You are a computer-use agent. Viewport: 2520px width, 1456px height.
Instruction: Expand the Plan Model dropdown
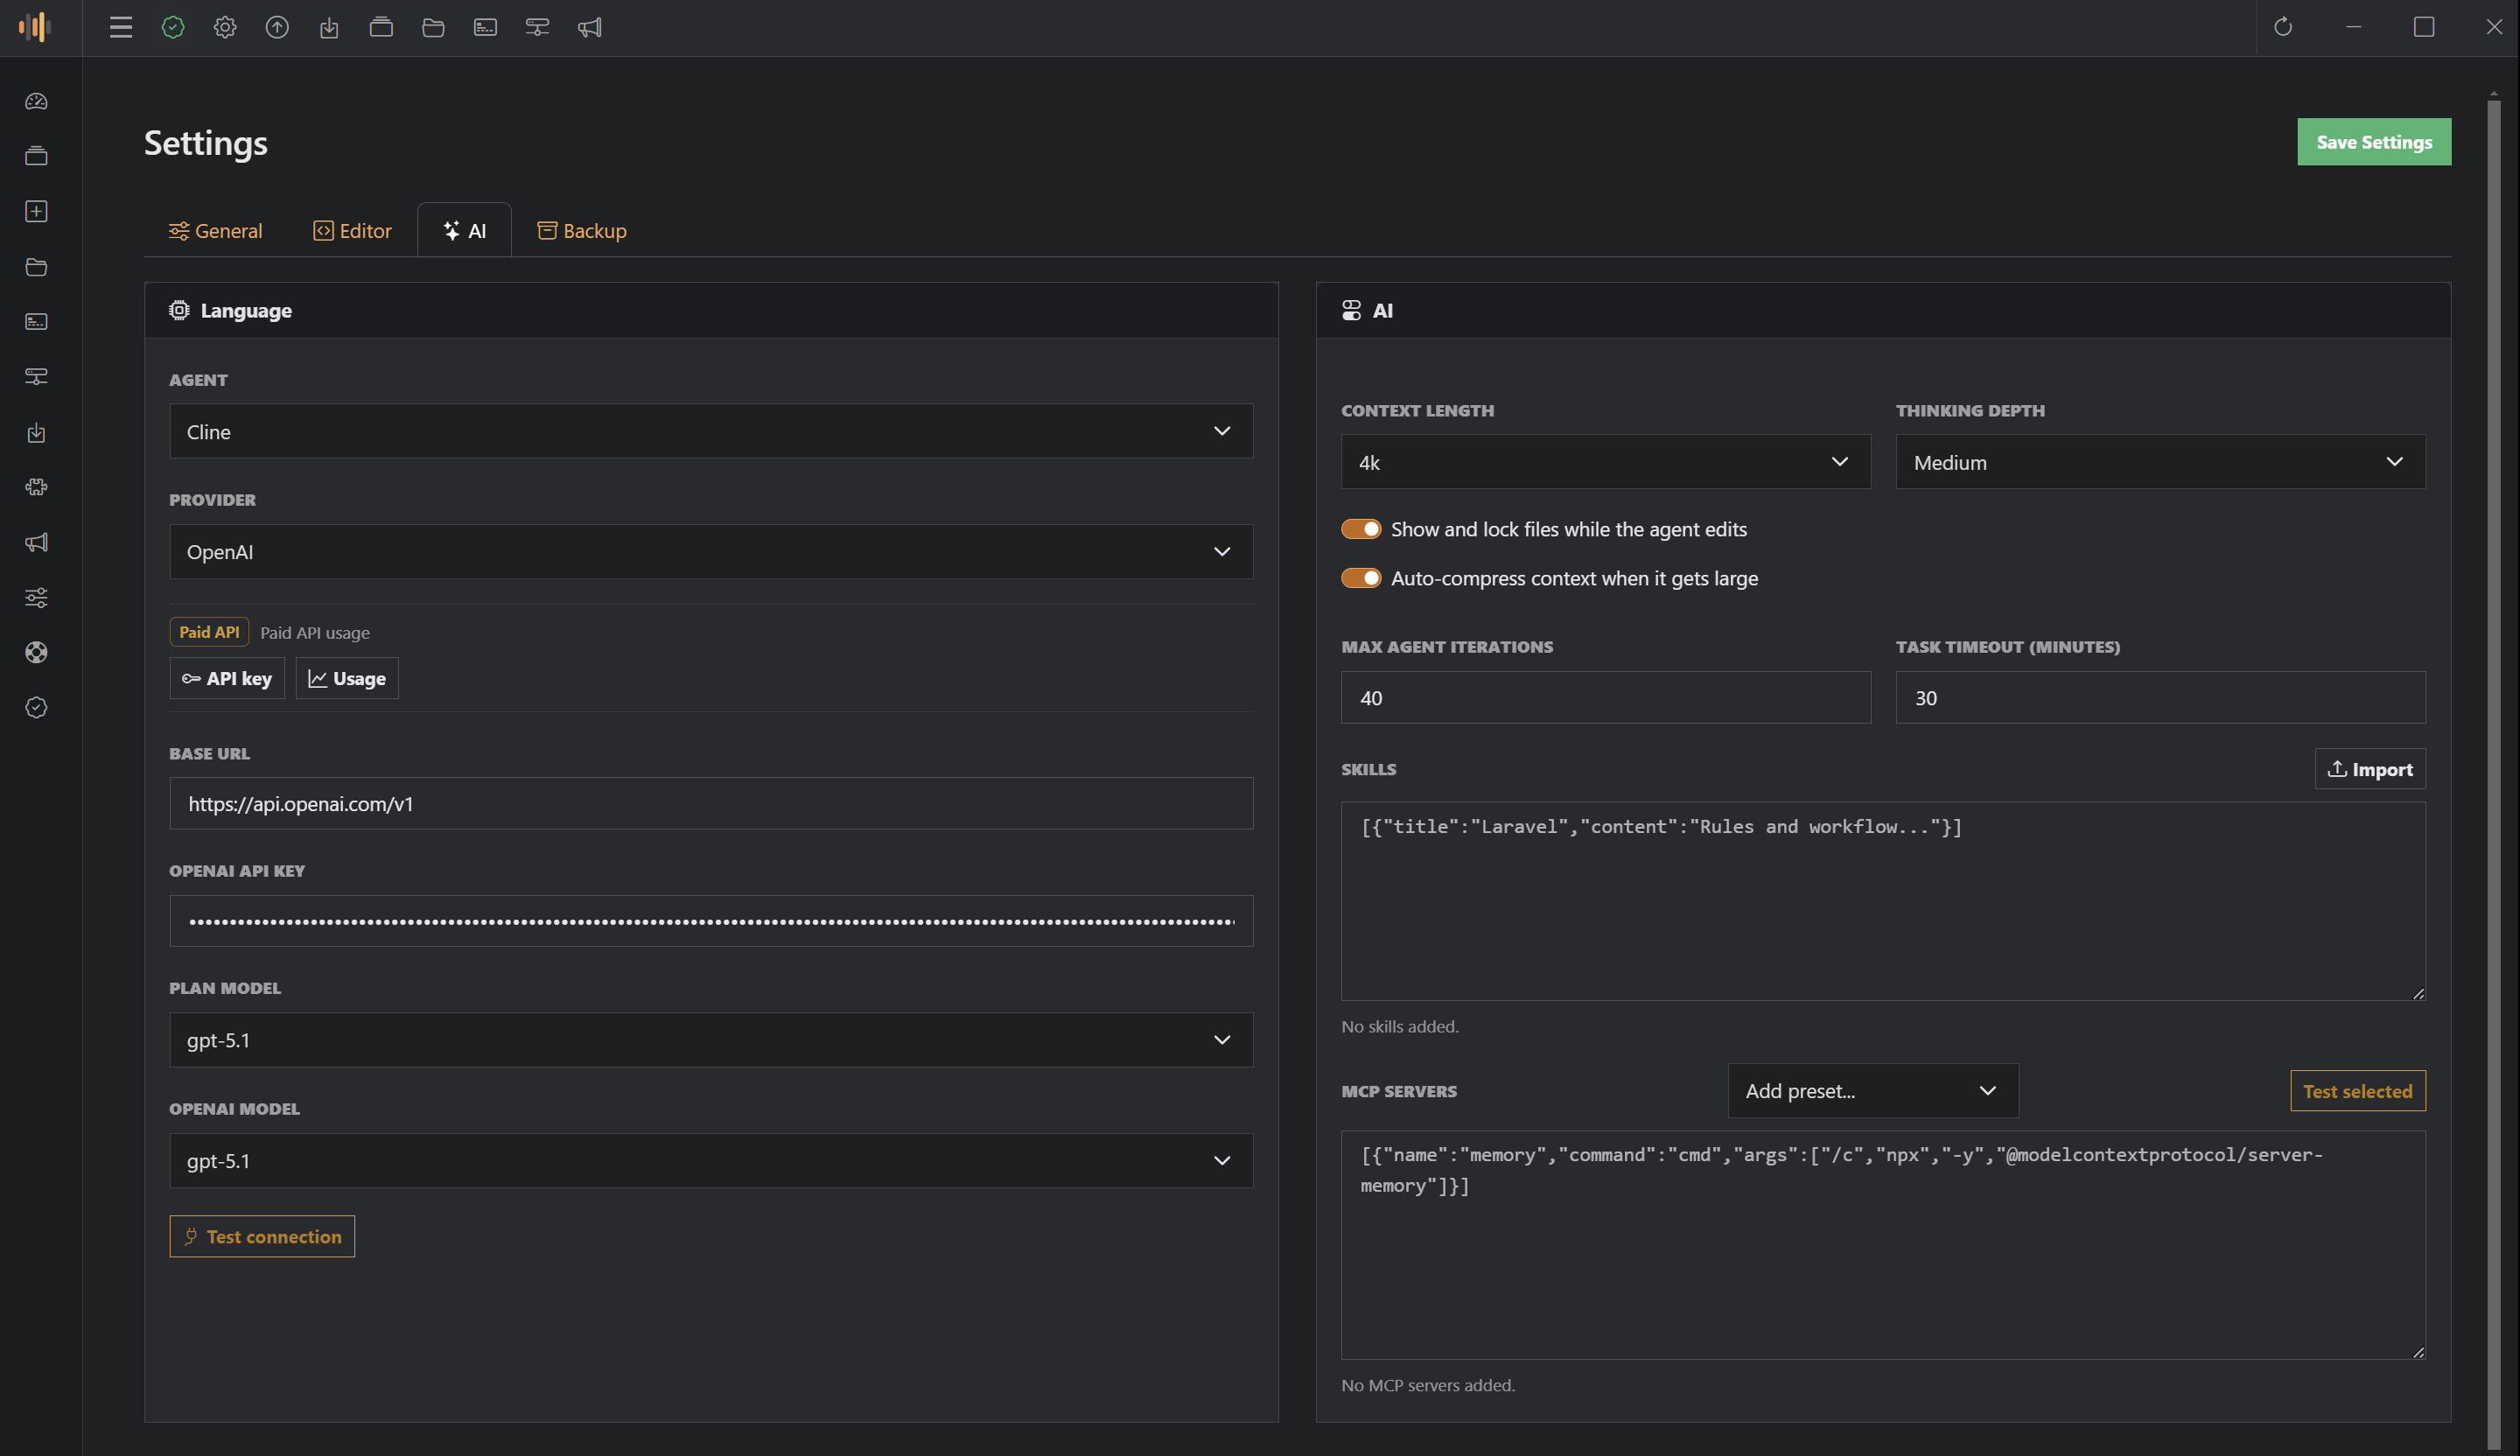click(x=711, y=1039)
